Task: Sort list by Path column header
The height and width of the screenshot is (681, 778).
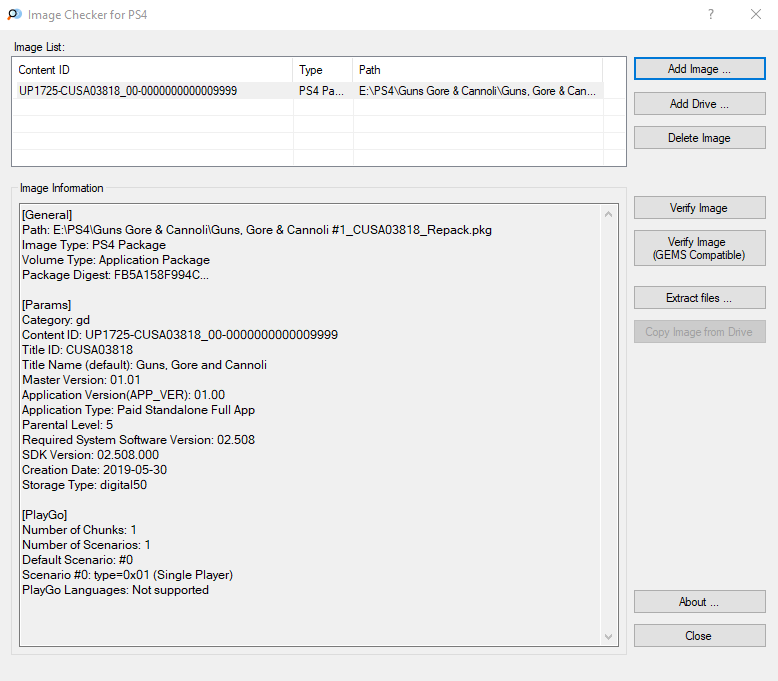Action: click(x=478, y=70)
